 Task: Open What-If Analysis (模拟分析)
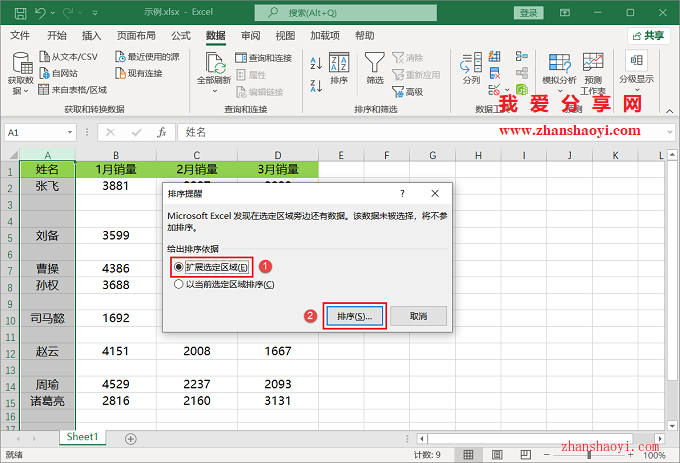[559, 73]
